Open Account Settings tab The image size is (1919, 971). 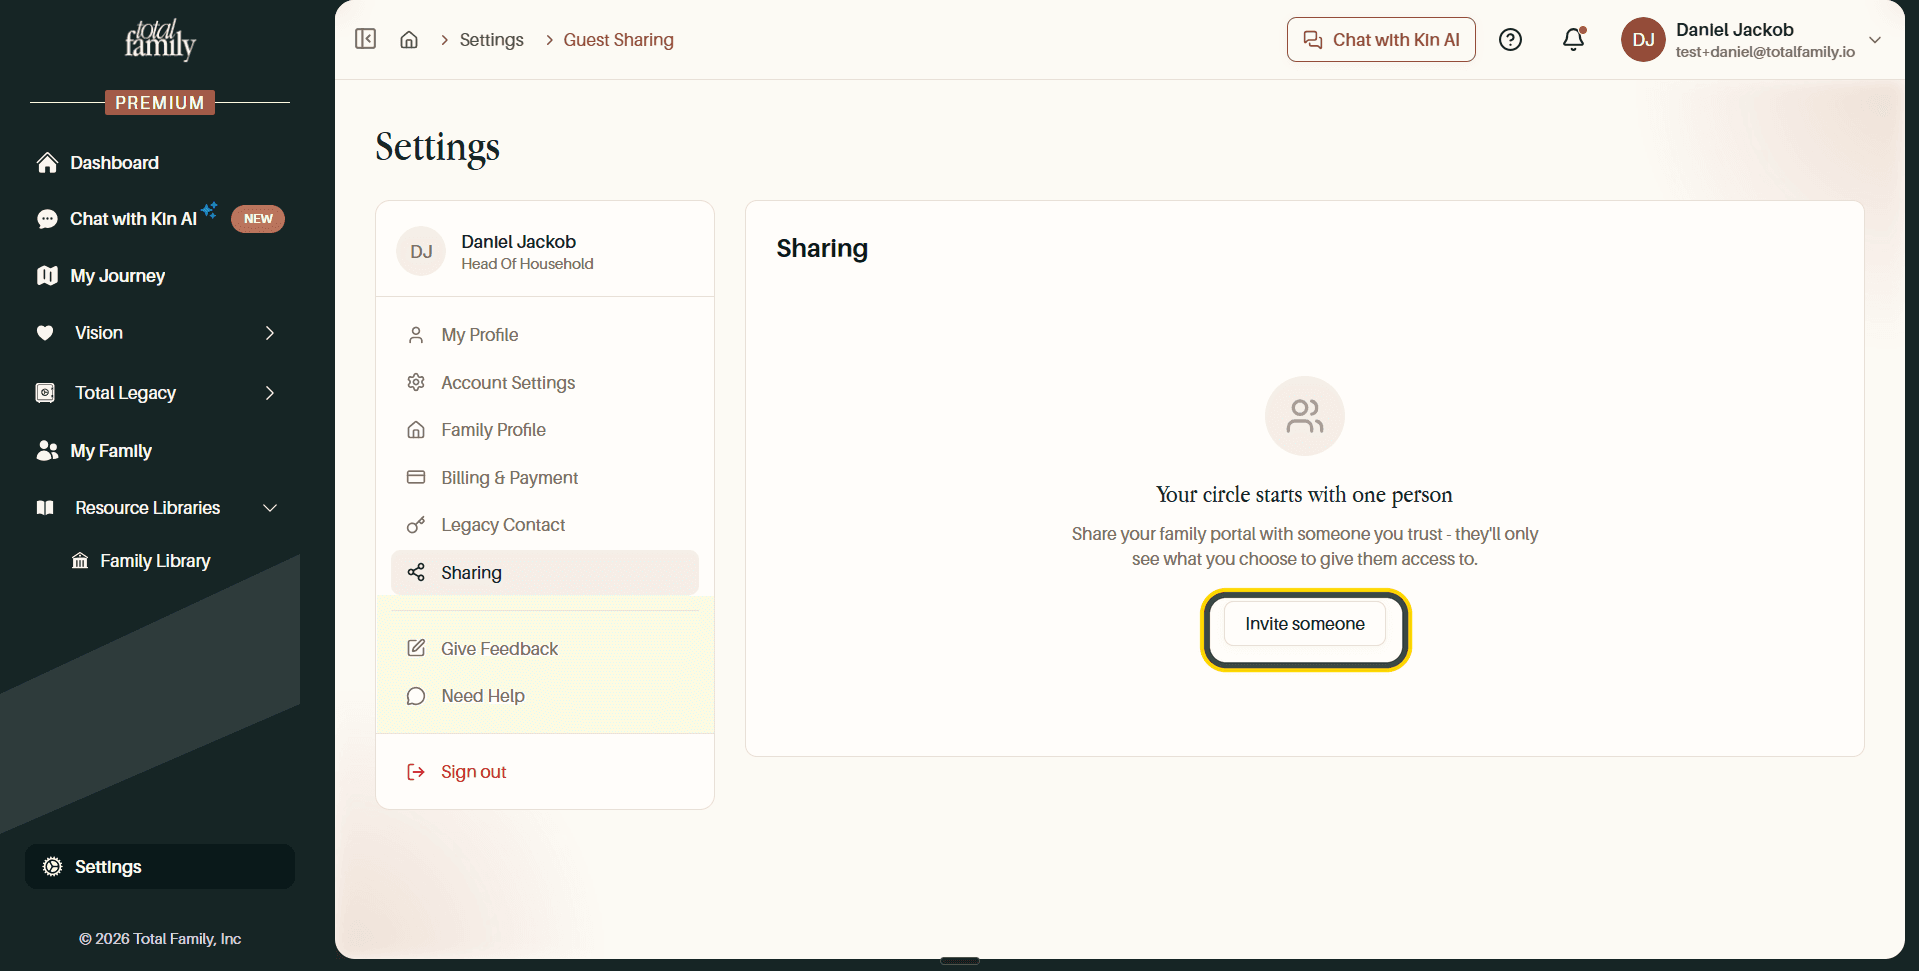tap(545, 383)
